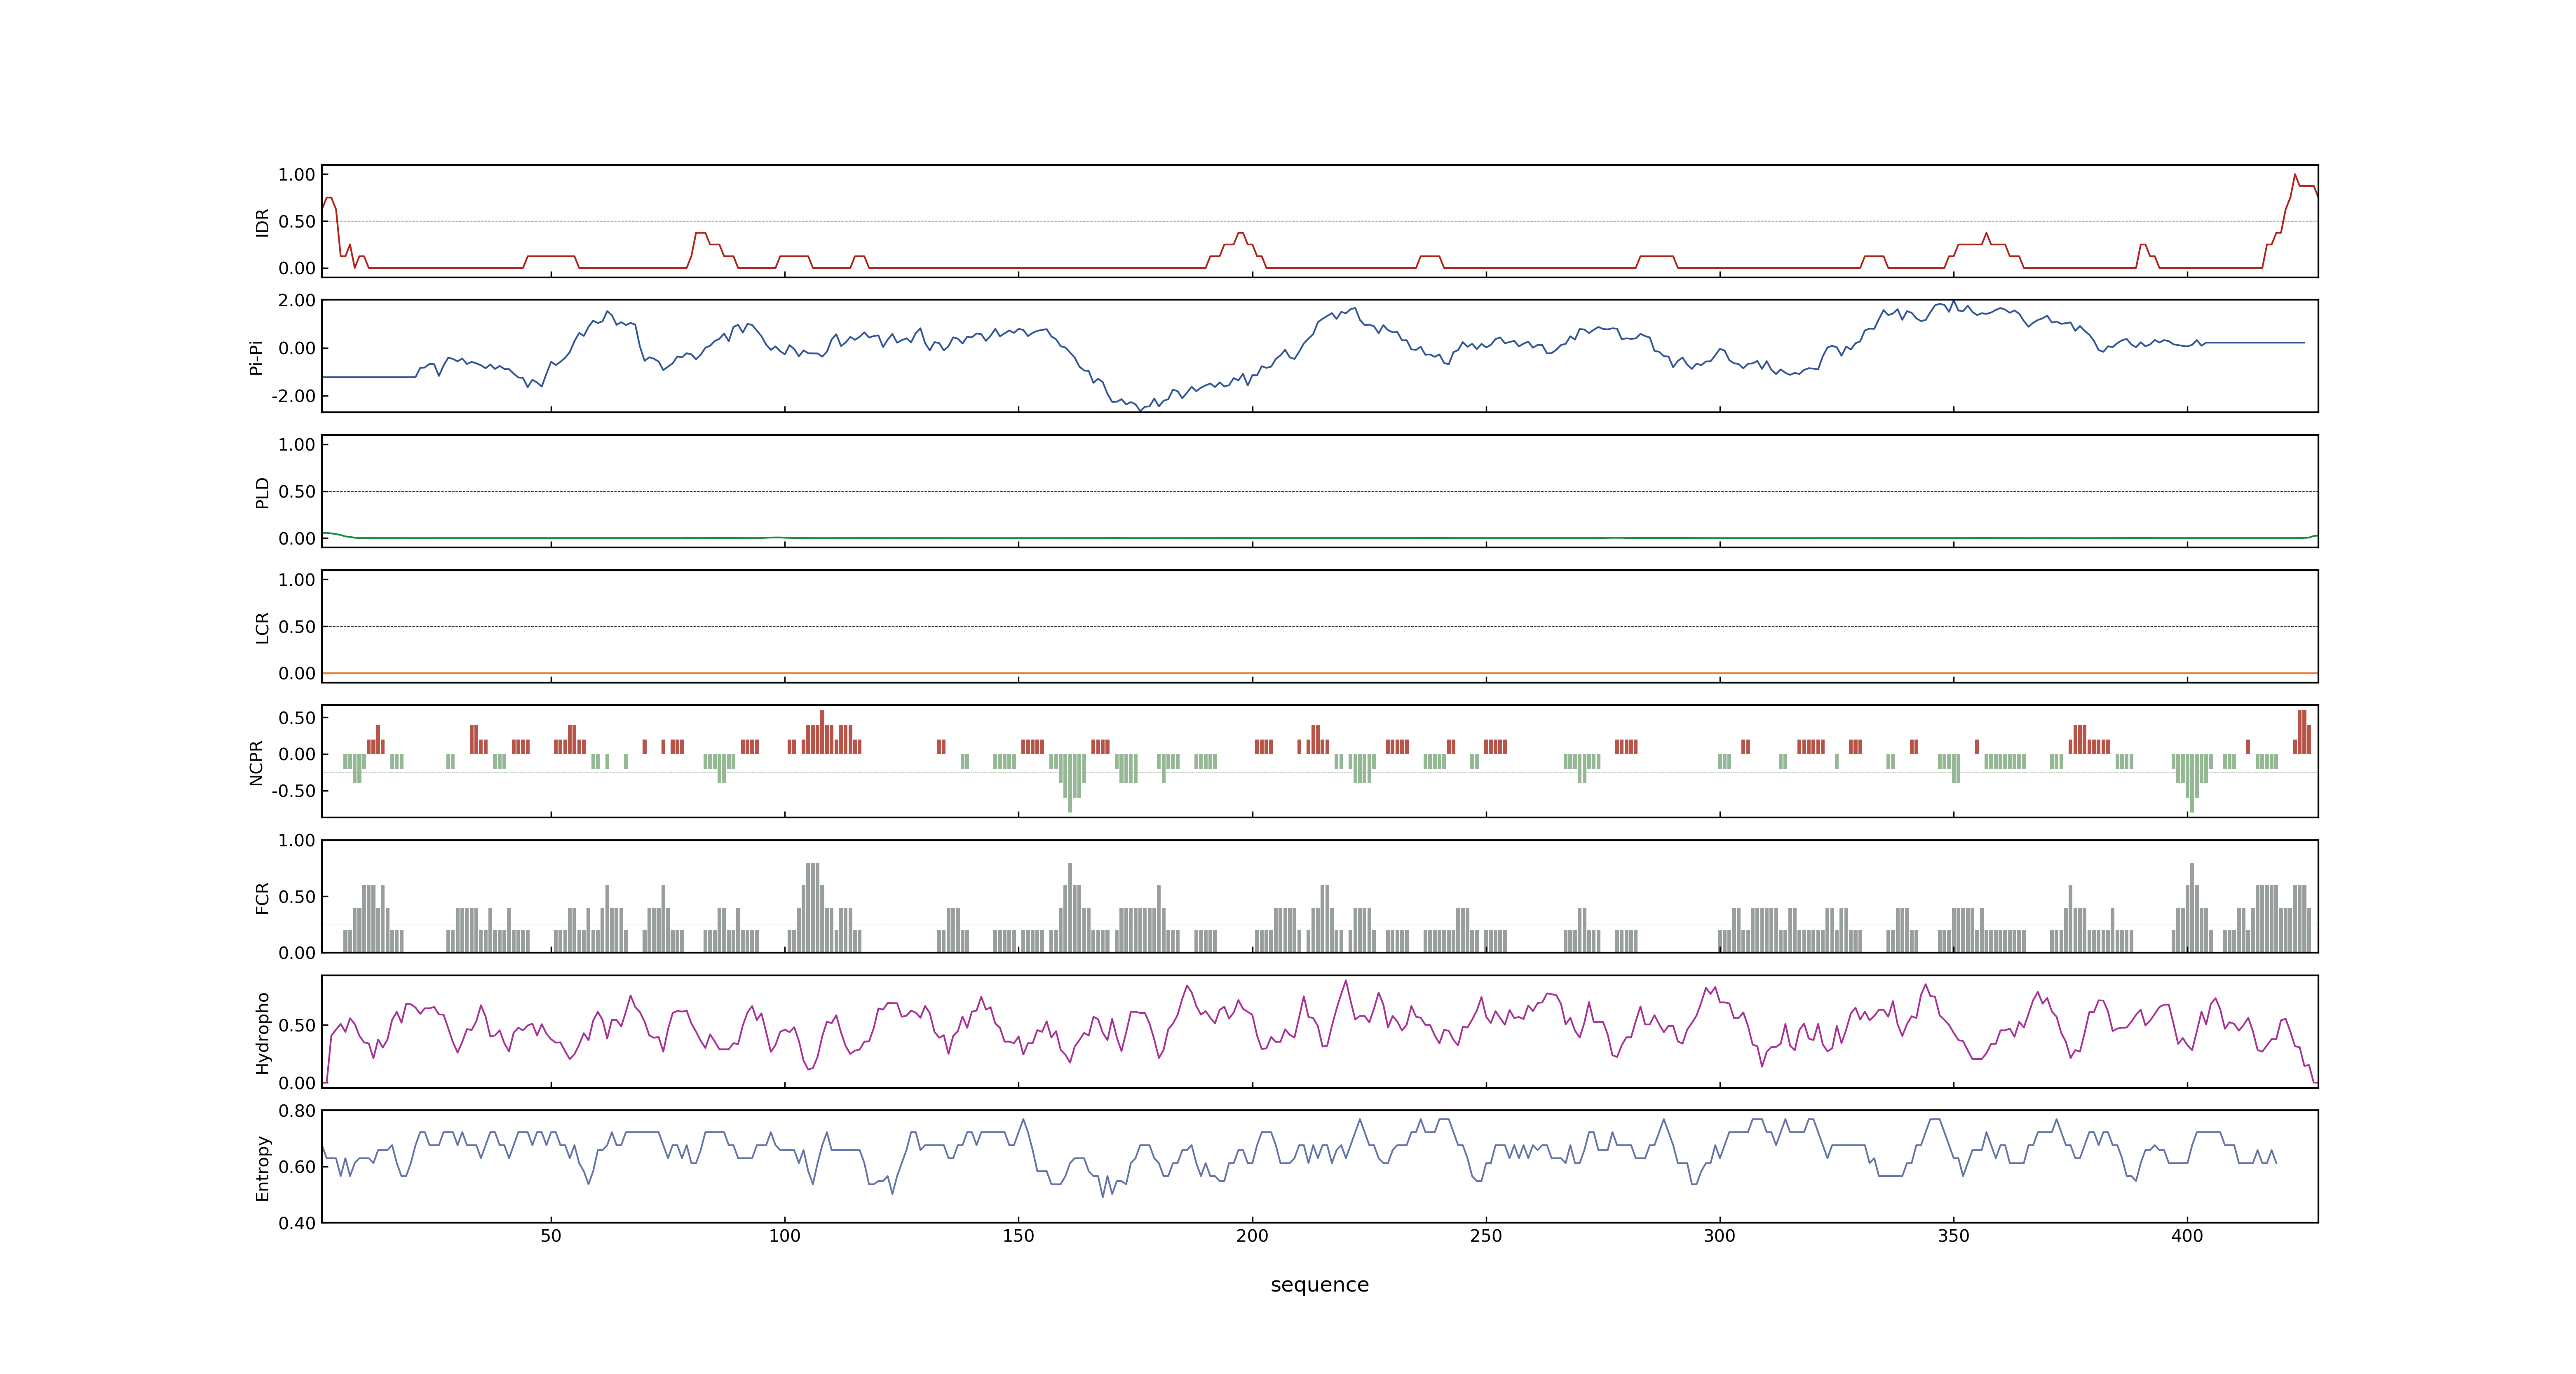Click the x-axis tick label 200
Viewport: 2576px width, 1374px height.
click(x=1252, y=1236)
